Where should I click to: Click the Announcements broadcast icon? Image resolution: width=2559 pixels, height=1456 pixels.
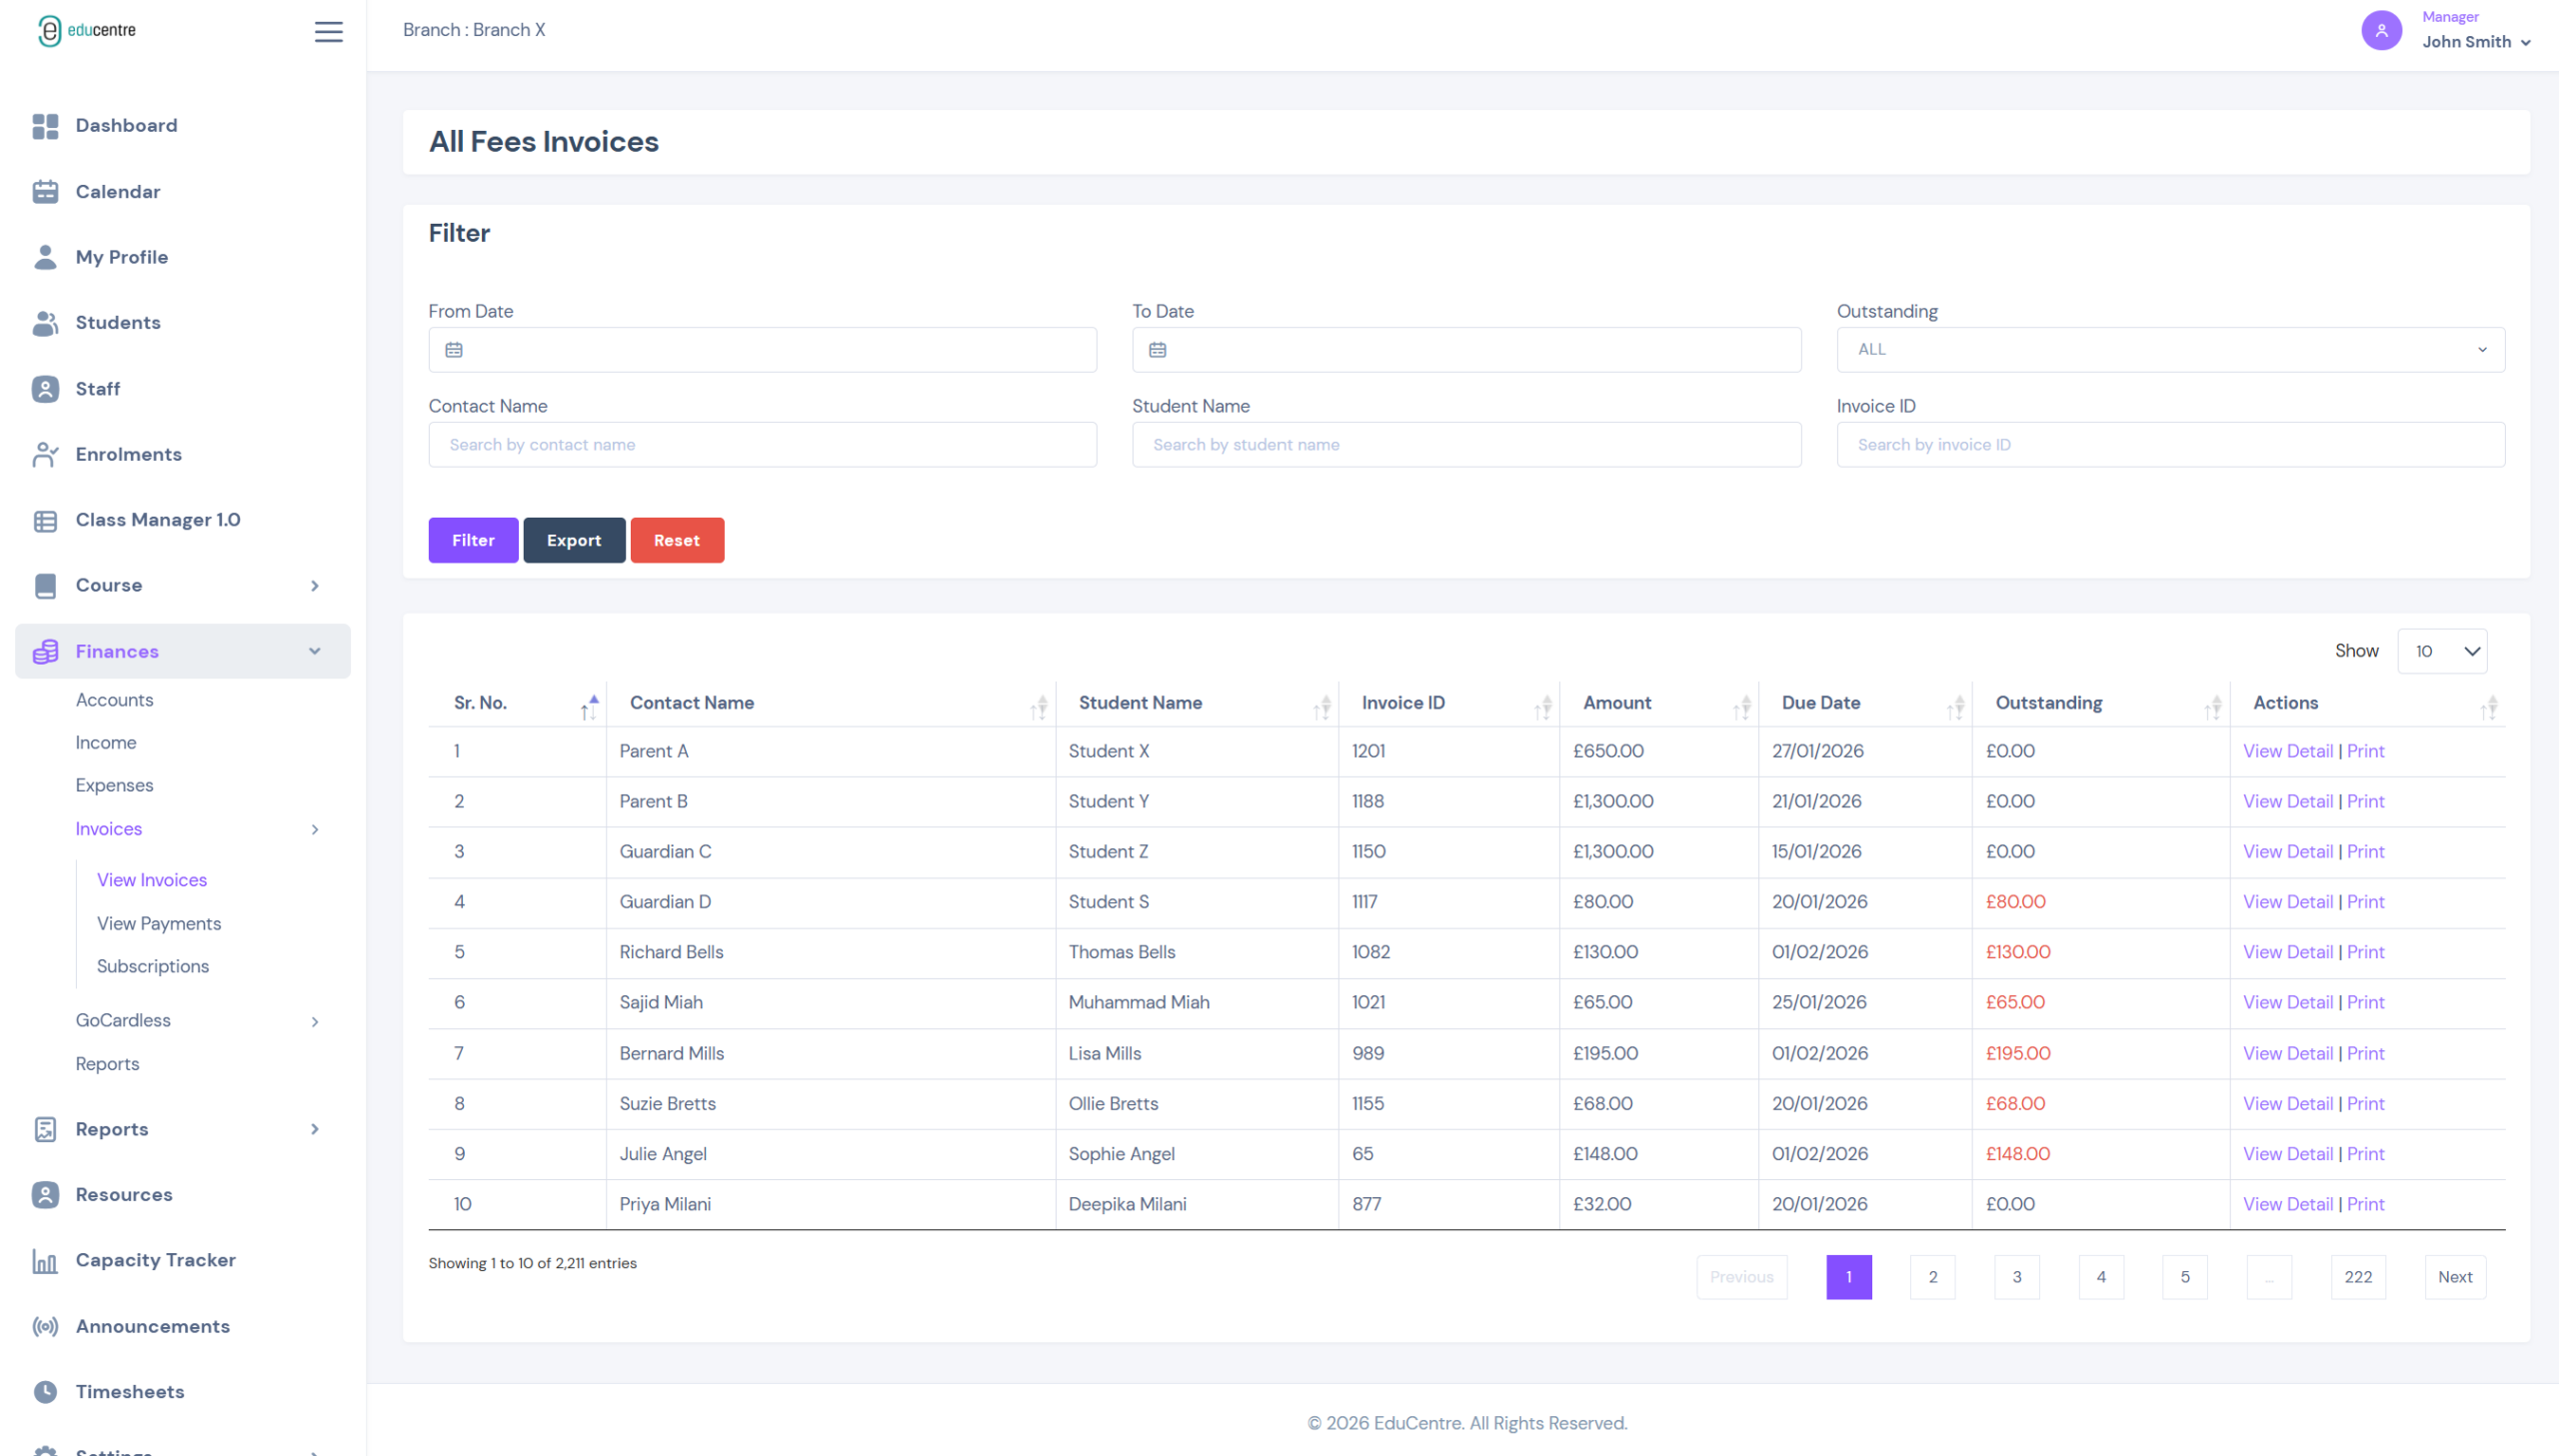(x=45, y=1327)
